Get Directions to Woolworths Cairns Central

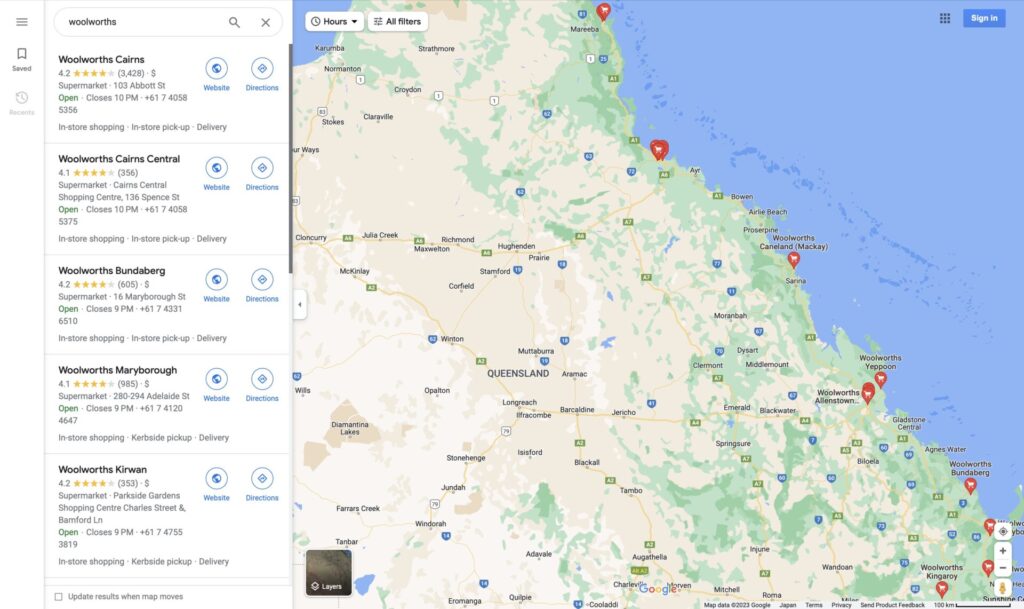[262, 174]
